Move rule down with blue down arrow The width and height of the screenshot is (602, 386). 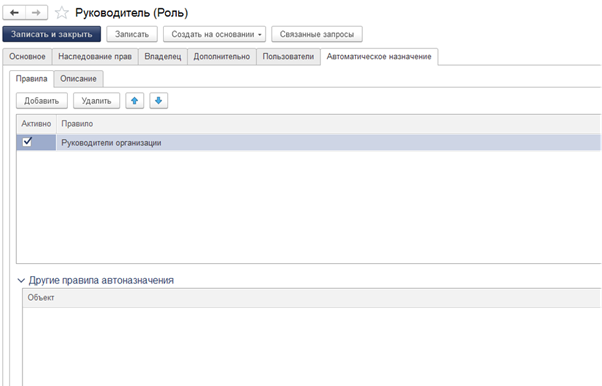pos(159,101)
